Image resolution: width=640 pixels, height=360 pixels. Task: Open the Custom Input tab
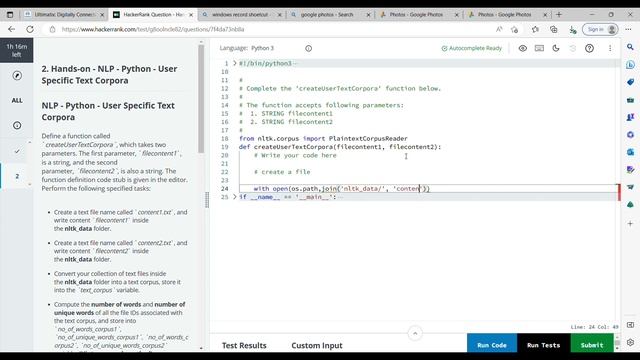[x=317, y=345]
